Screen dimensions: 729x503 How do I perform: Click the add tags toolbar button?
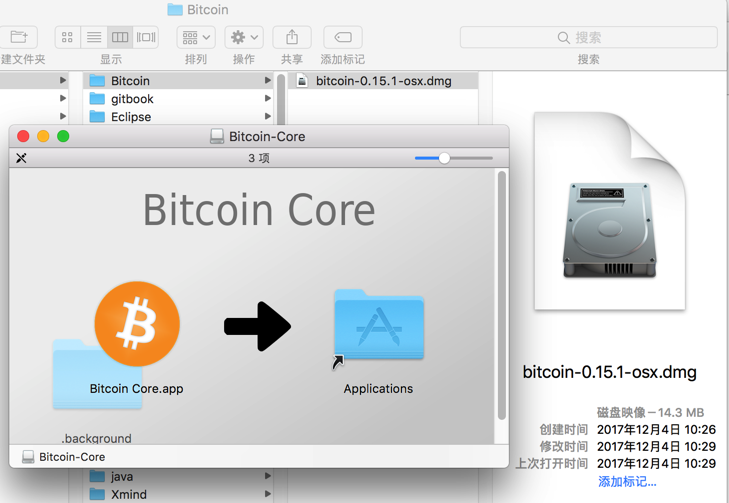tap(343, 37)
